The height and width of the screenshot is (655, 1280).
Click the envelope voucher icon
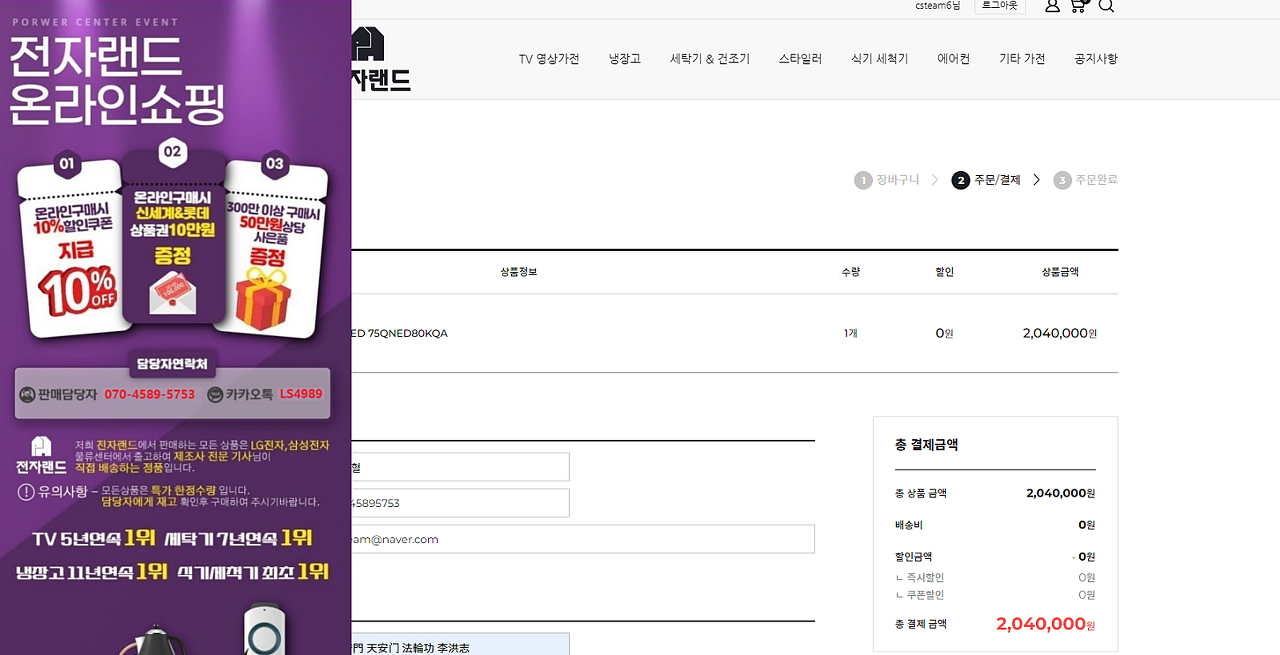(x=173, y=292)
